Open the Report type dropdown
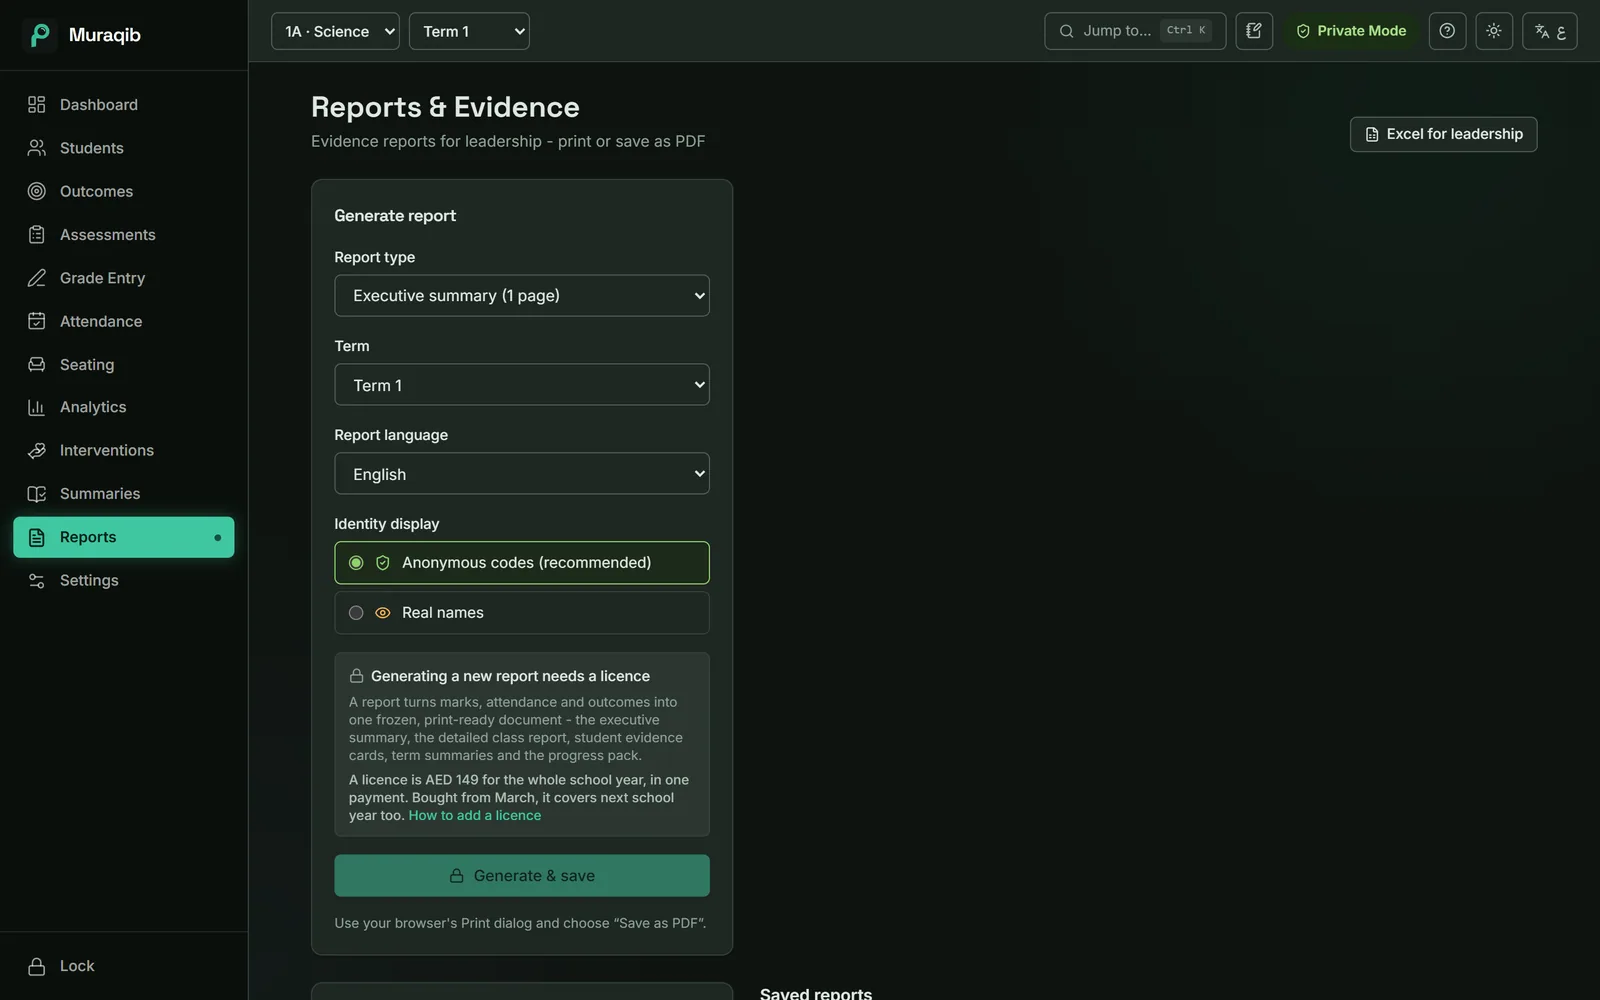The width and height of the screenshot is (1600, 1000). pyautogui.click(x=522, y=296)
